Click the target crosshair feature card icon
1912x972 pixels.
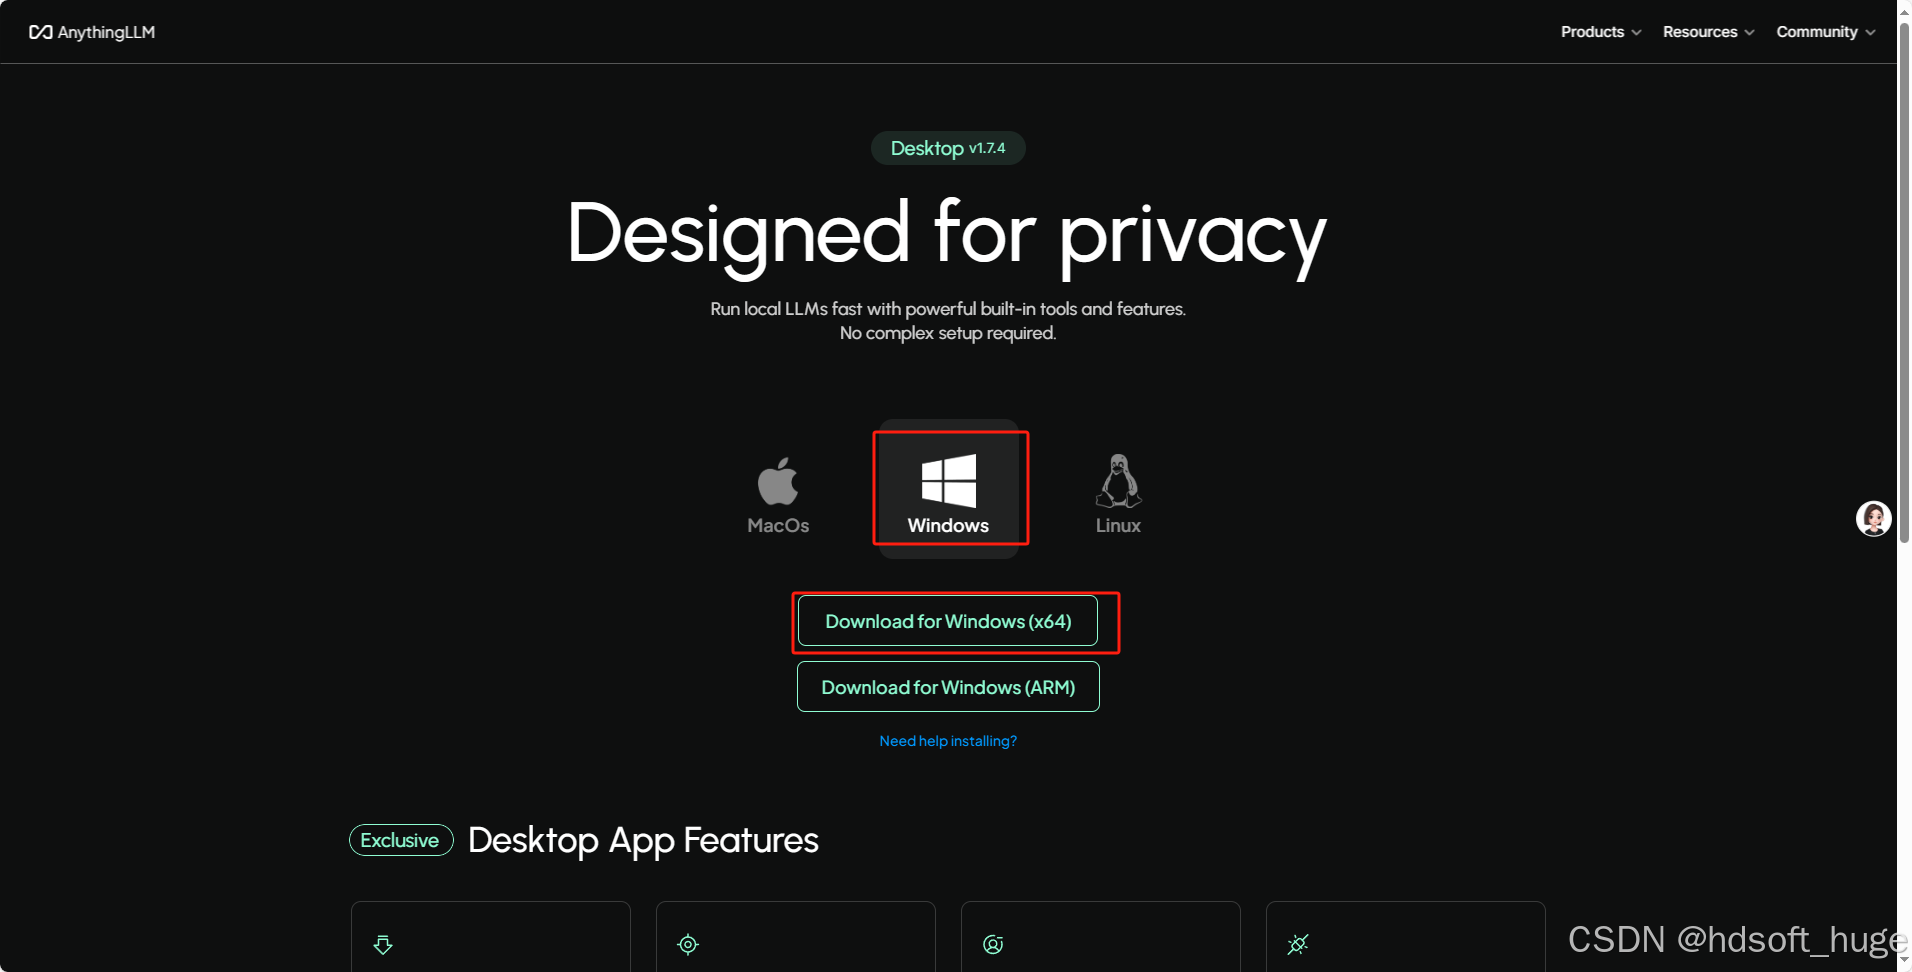[x=688, y=944]
